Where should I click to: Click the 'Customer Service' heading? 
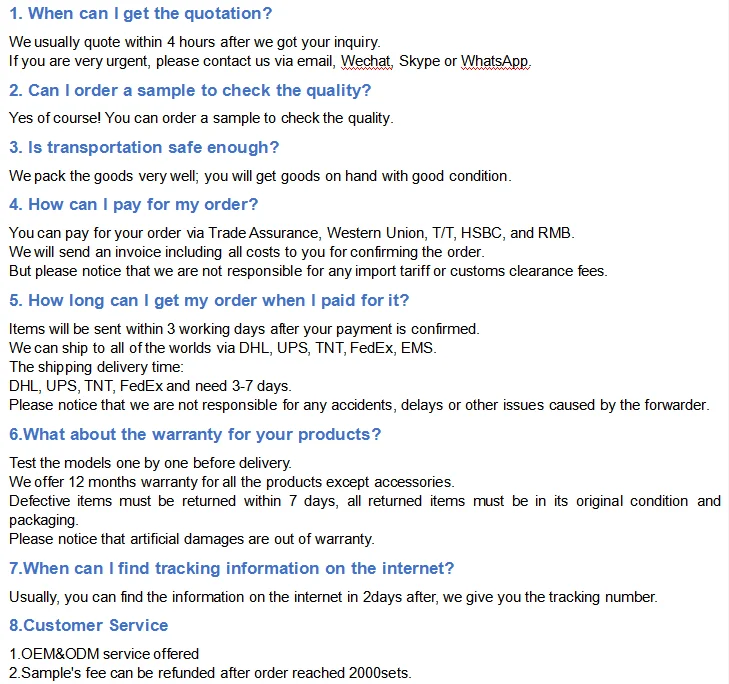tap(89, 625)
